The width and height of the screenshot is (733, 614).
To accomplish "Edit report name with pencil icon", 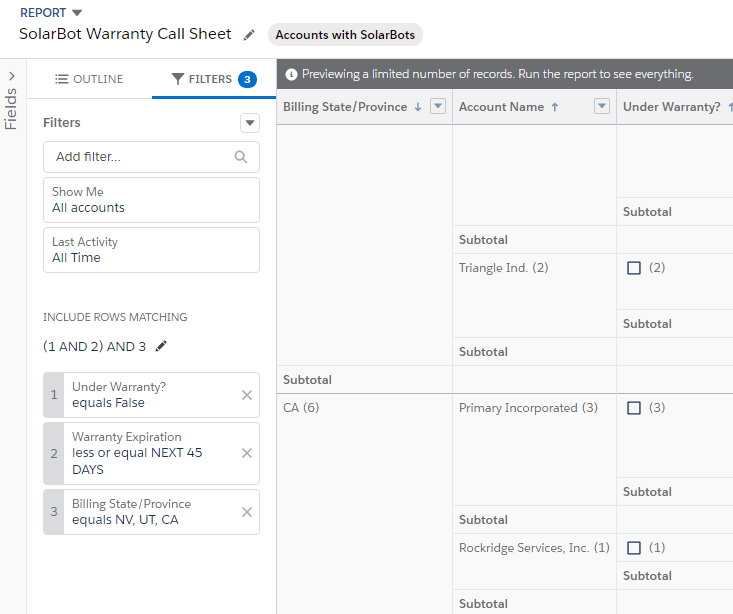I will coord(249,35).
